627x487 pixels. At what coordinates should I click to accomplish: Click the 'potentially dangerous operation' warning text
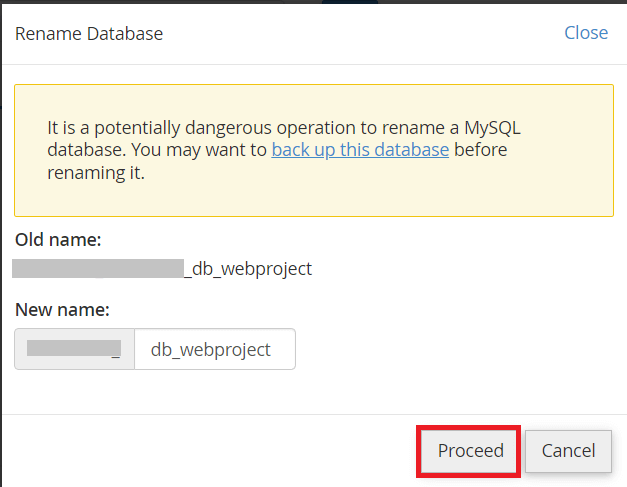[225, 128]
